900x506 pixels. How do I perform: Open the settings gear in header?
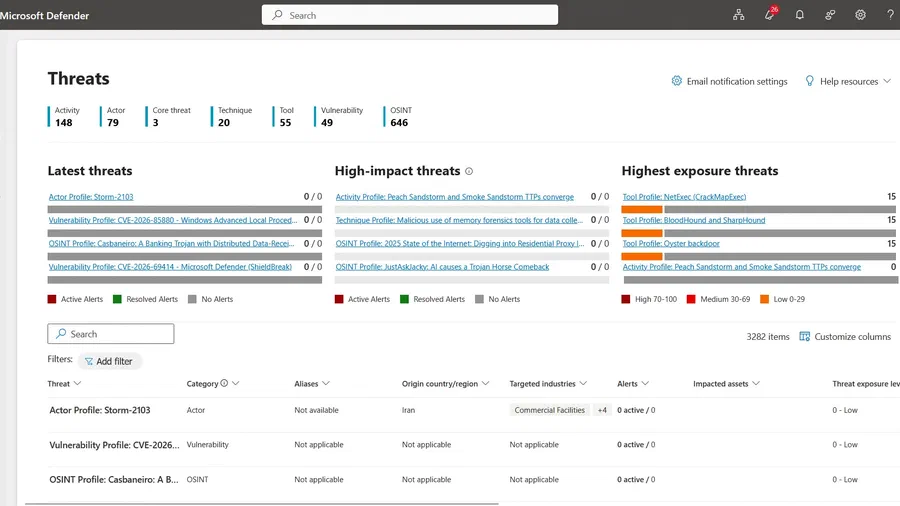(x=860, y=15)
